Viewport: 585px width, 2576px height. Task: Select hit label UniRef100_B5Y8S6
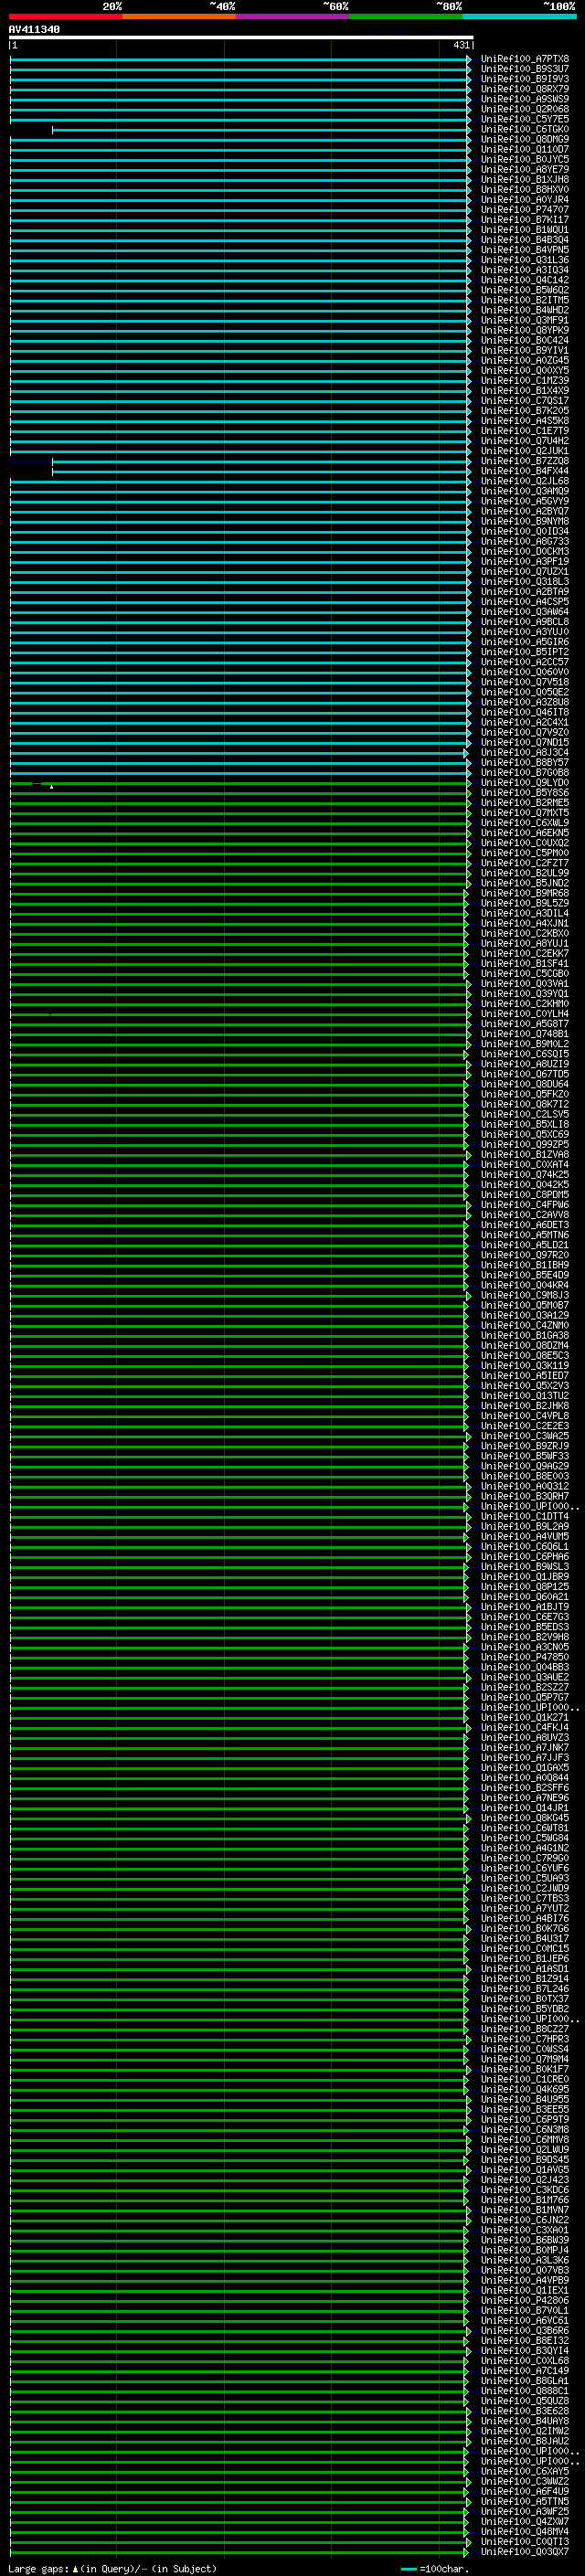pos(524,793)
